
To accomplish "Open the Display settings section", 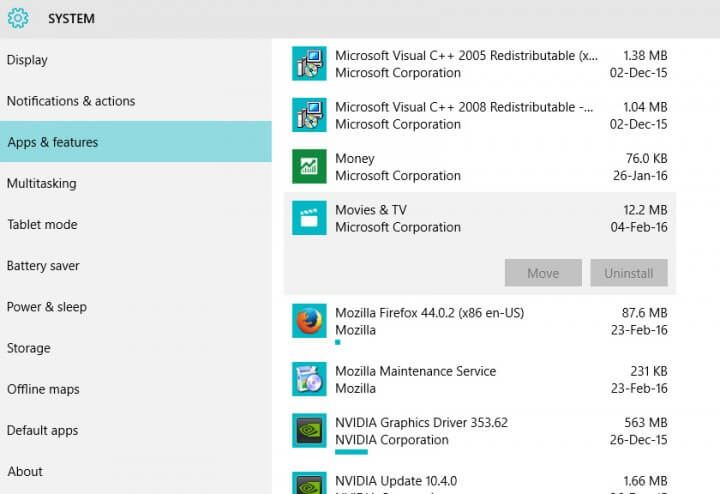I will coord(135,60).
